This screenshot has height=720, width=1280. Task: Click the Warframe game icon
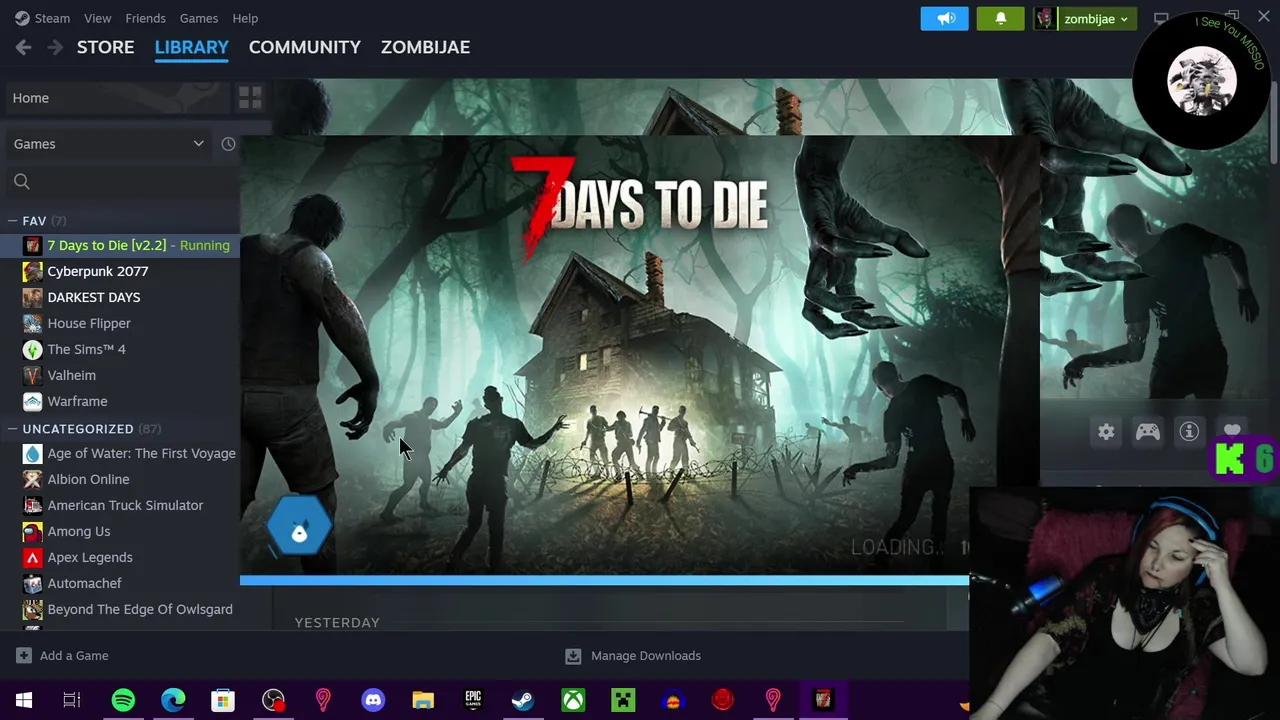(33, 401)
